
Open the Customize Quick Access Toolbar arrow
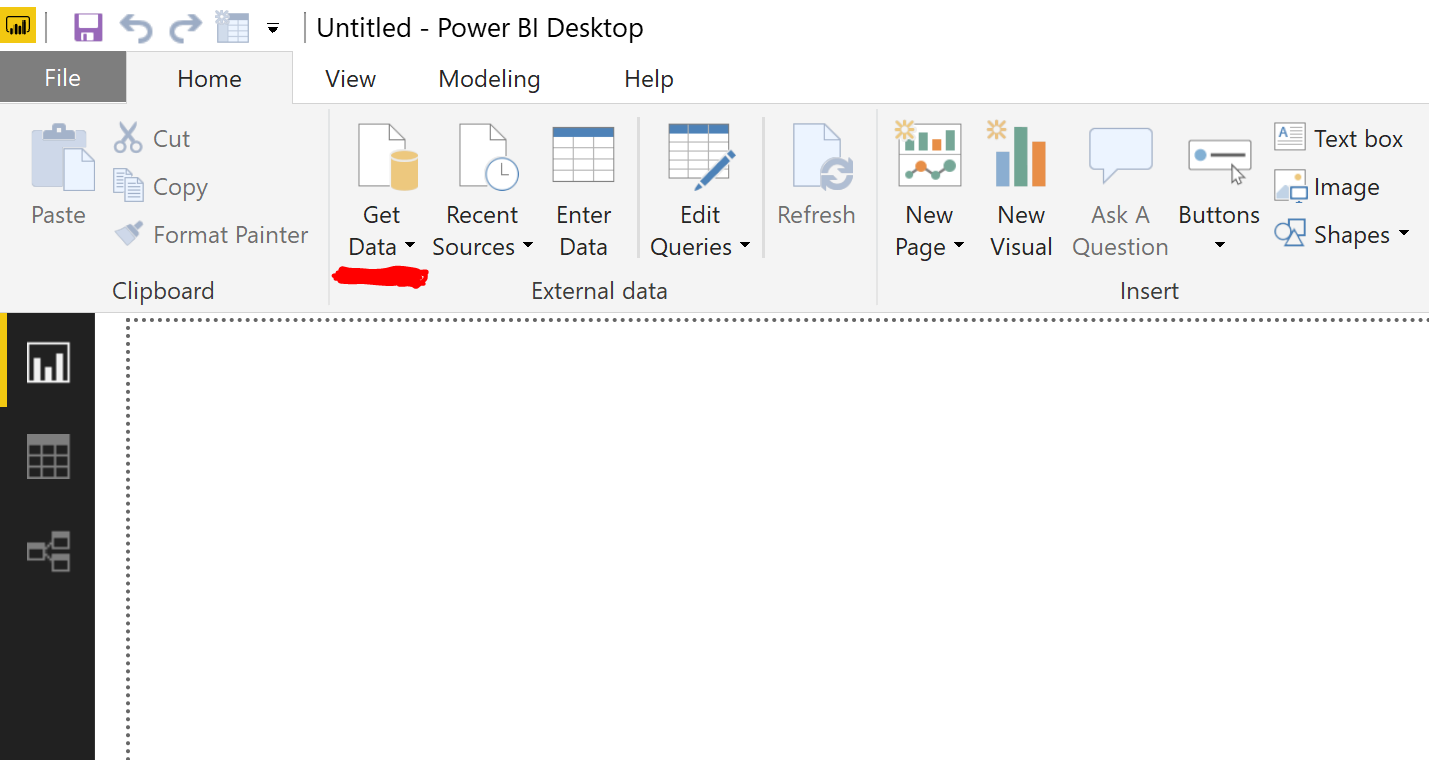coord(273,29)
